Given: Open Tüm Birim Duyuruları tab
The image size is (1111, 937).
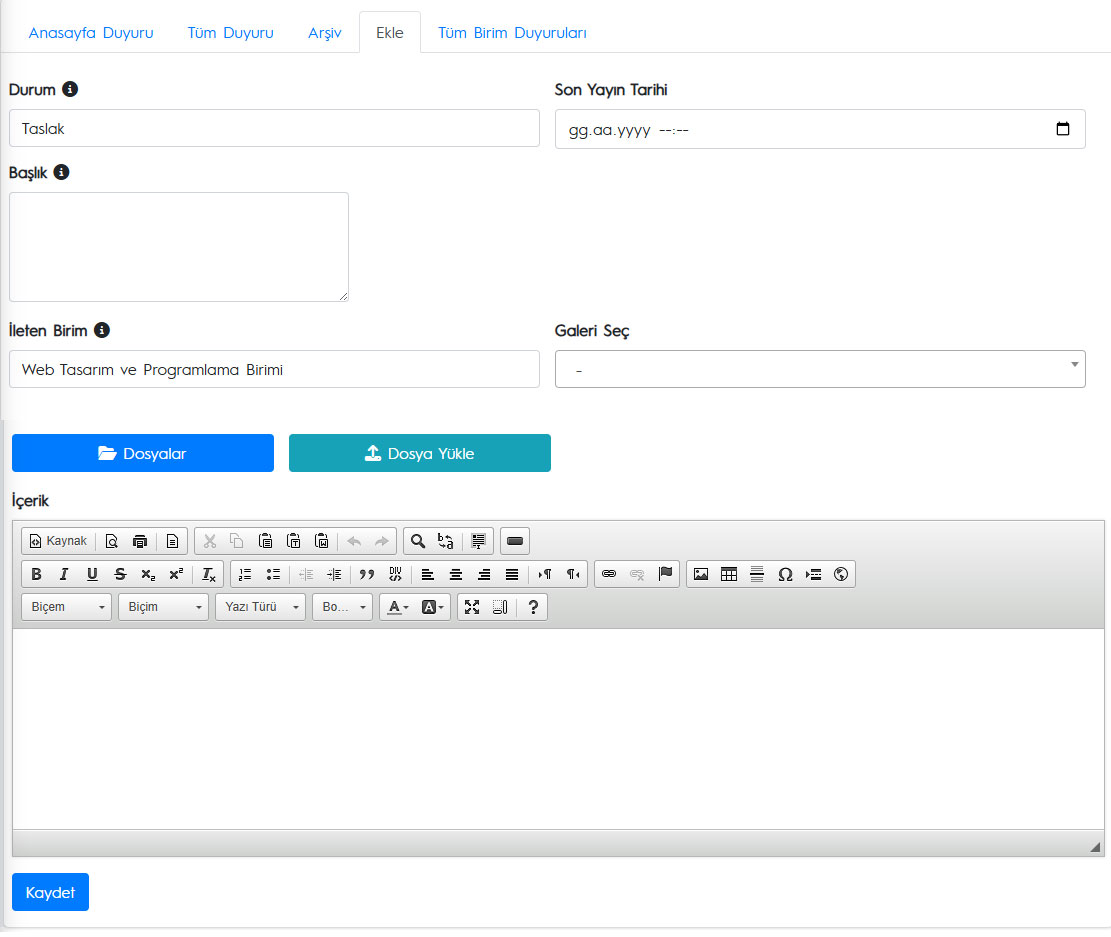Looking at the screenshot, I should (x=512, y=33).
